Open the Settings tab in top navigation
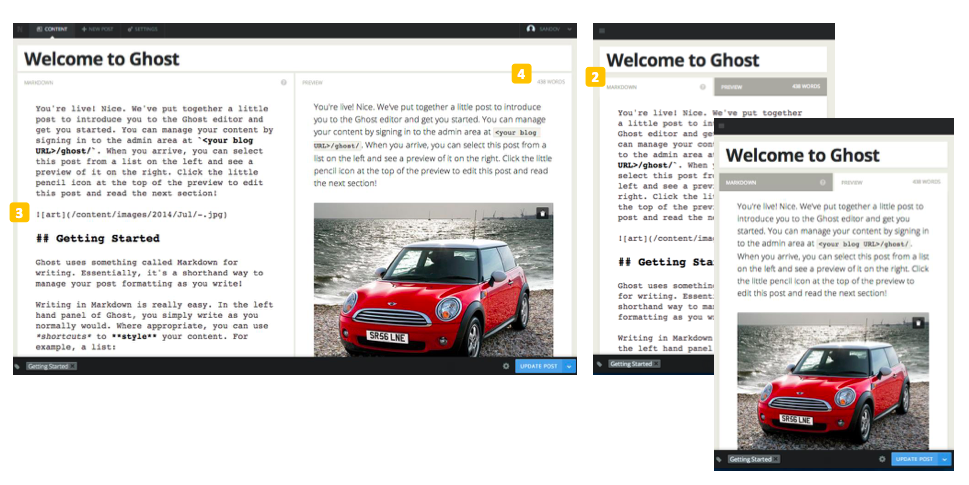 click(x=142, y=29)
